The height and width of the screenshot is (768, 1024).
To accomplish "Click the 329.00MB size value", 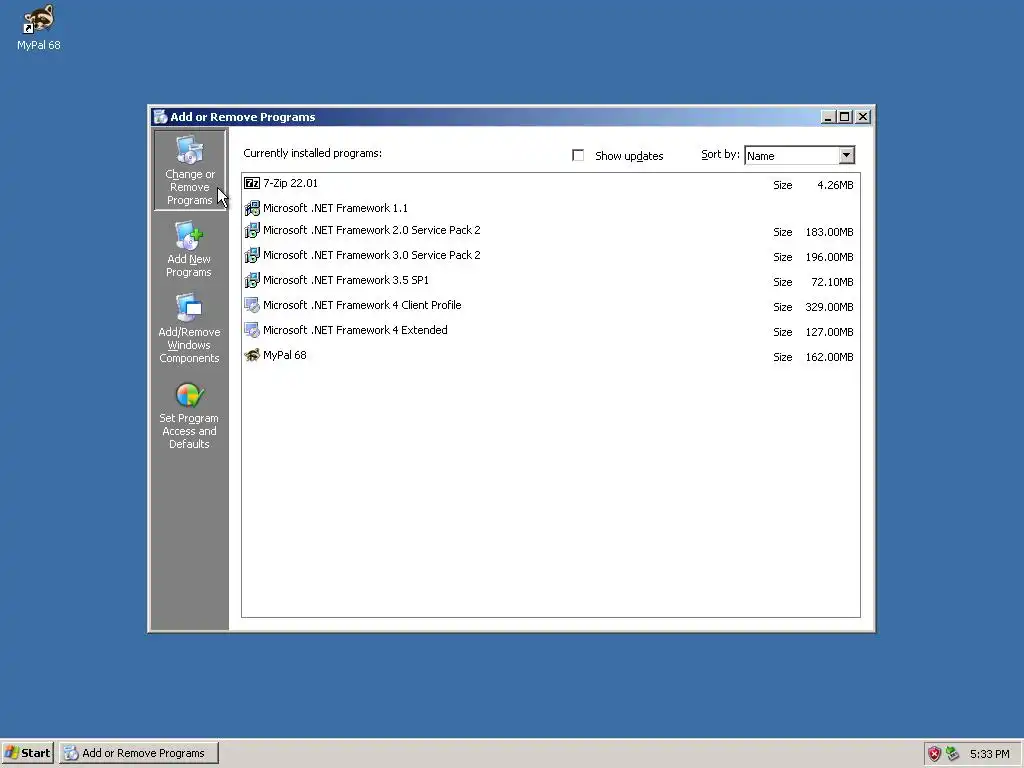I will coord(829,307).
